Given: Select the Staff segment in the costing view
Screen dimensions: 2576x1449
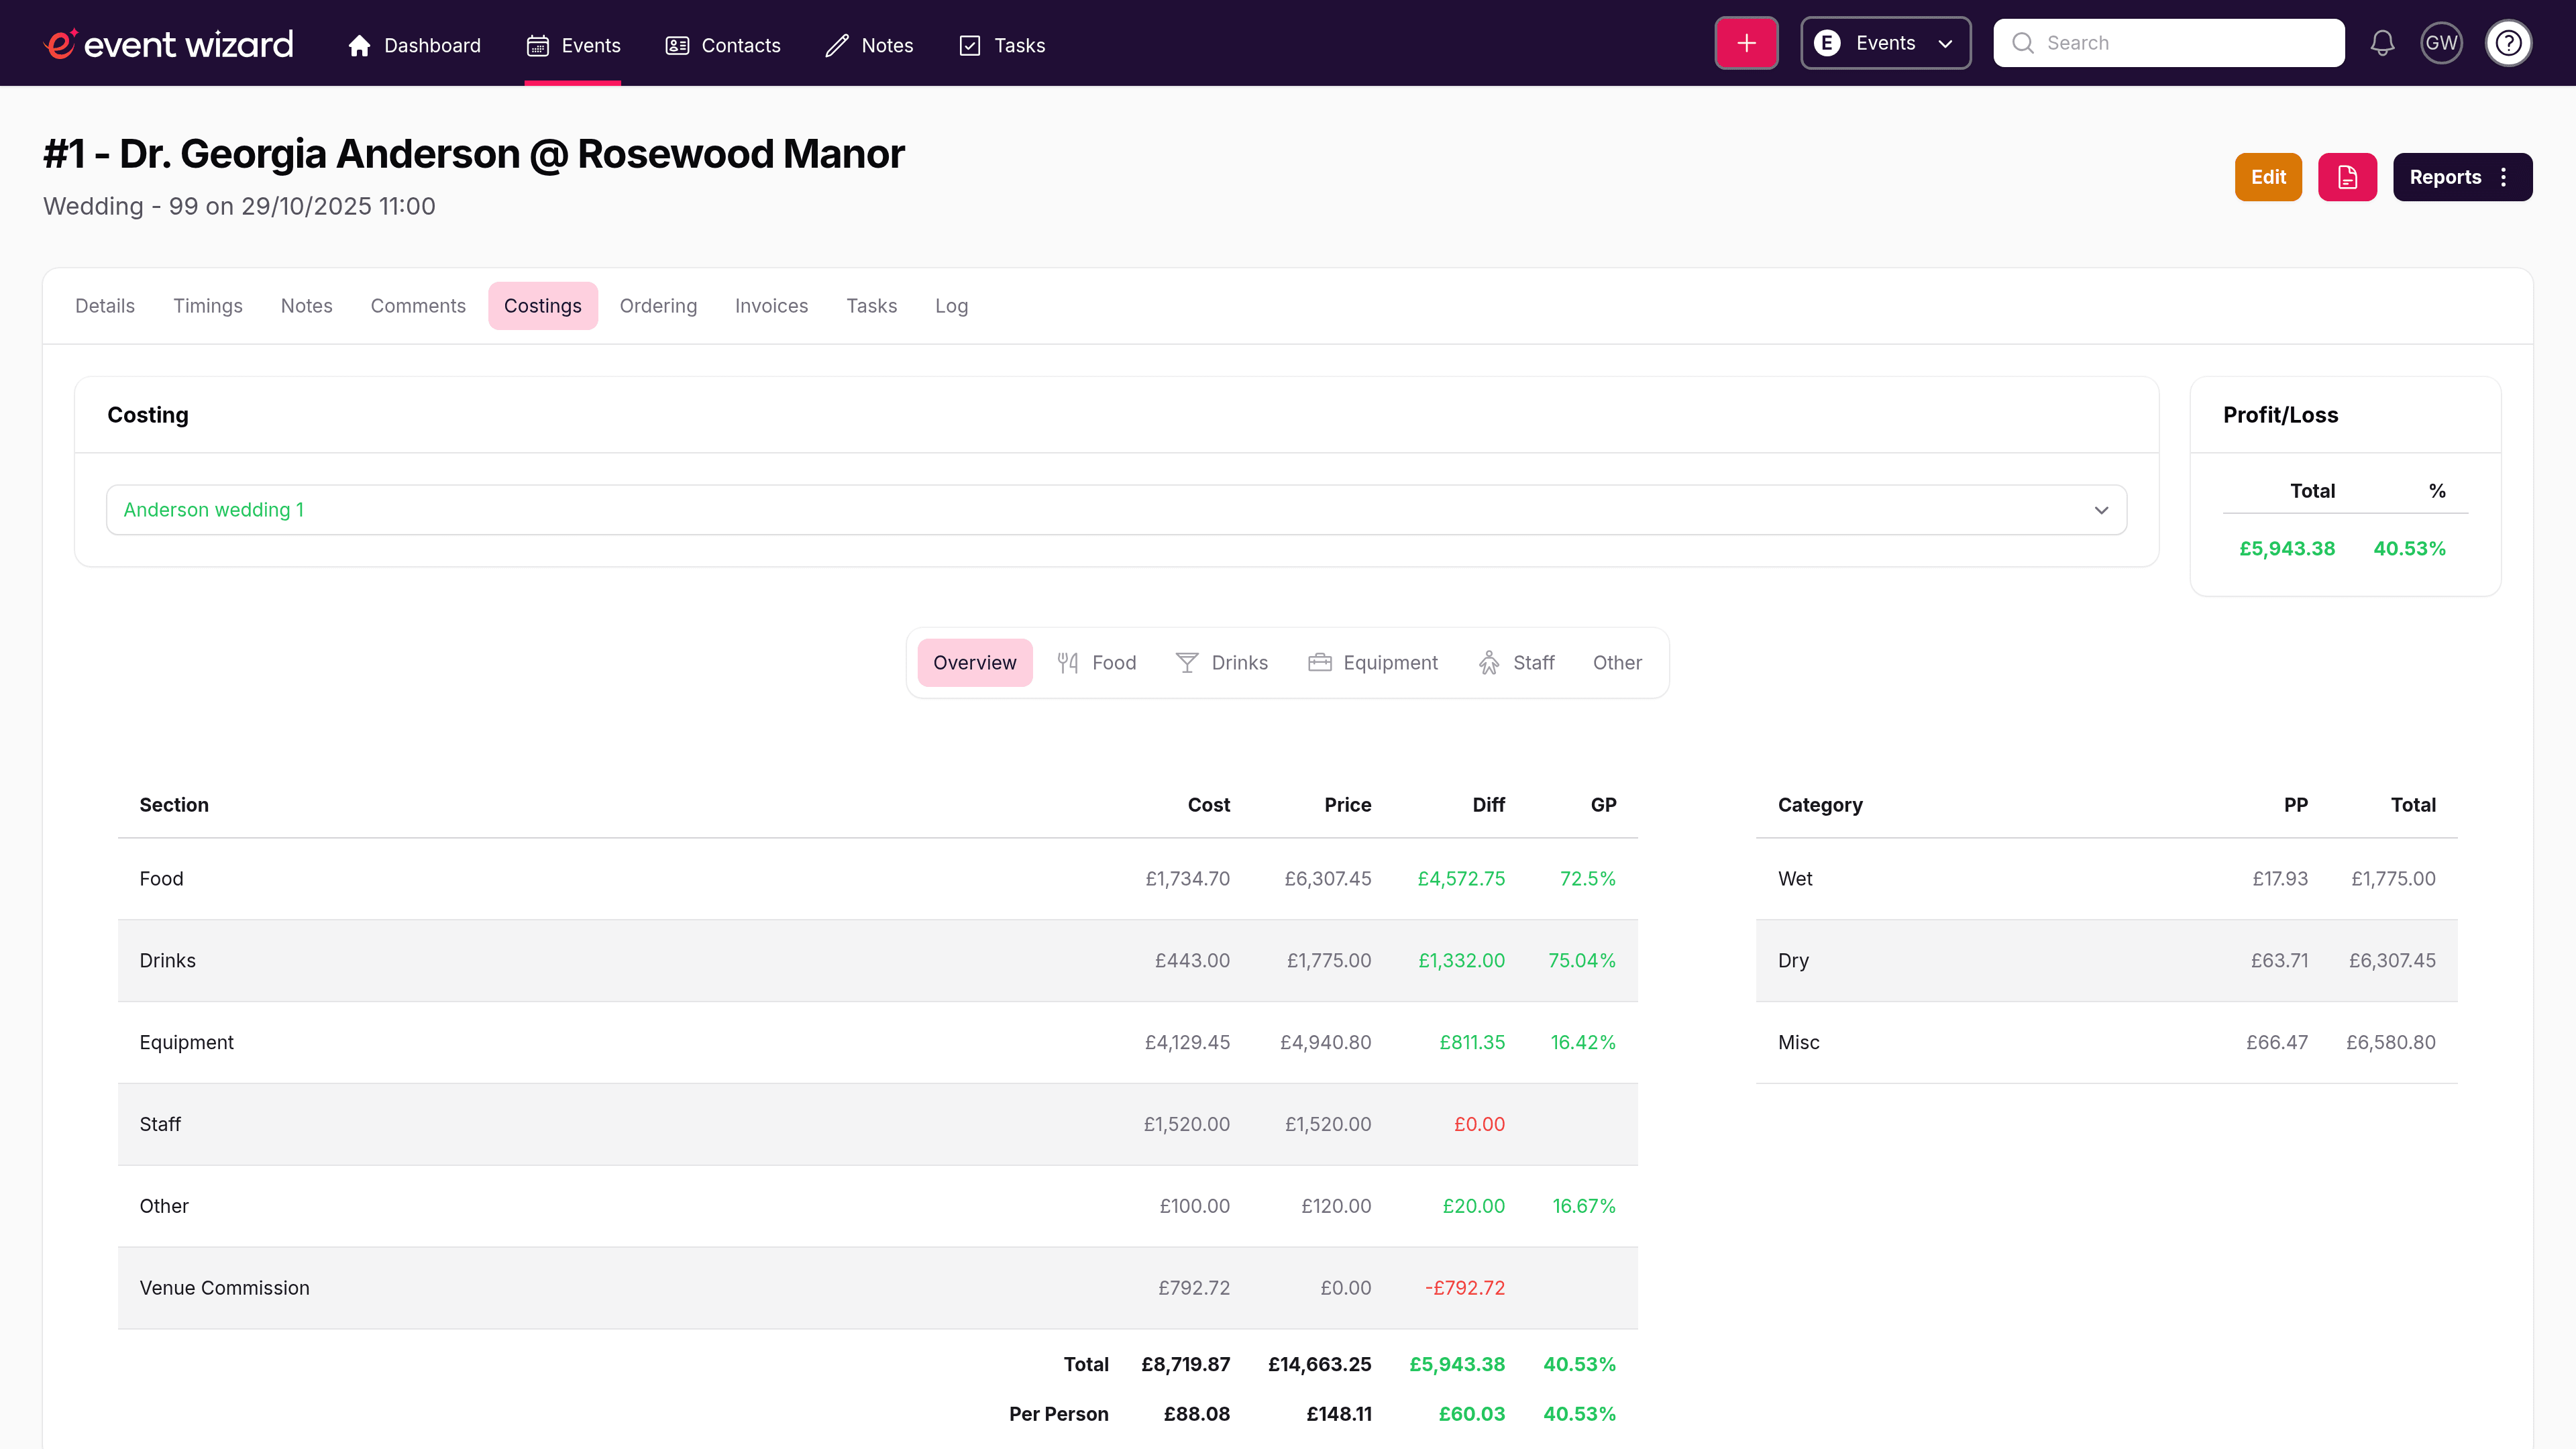Looking at the screenshot, I should pyautogui.click(x=1516, y=662).
